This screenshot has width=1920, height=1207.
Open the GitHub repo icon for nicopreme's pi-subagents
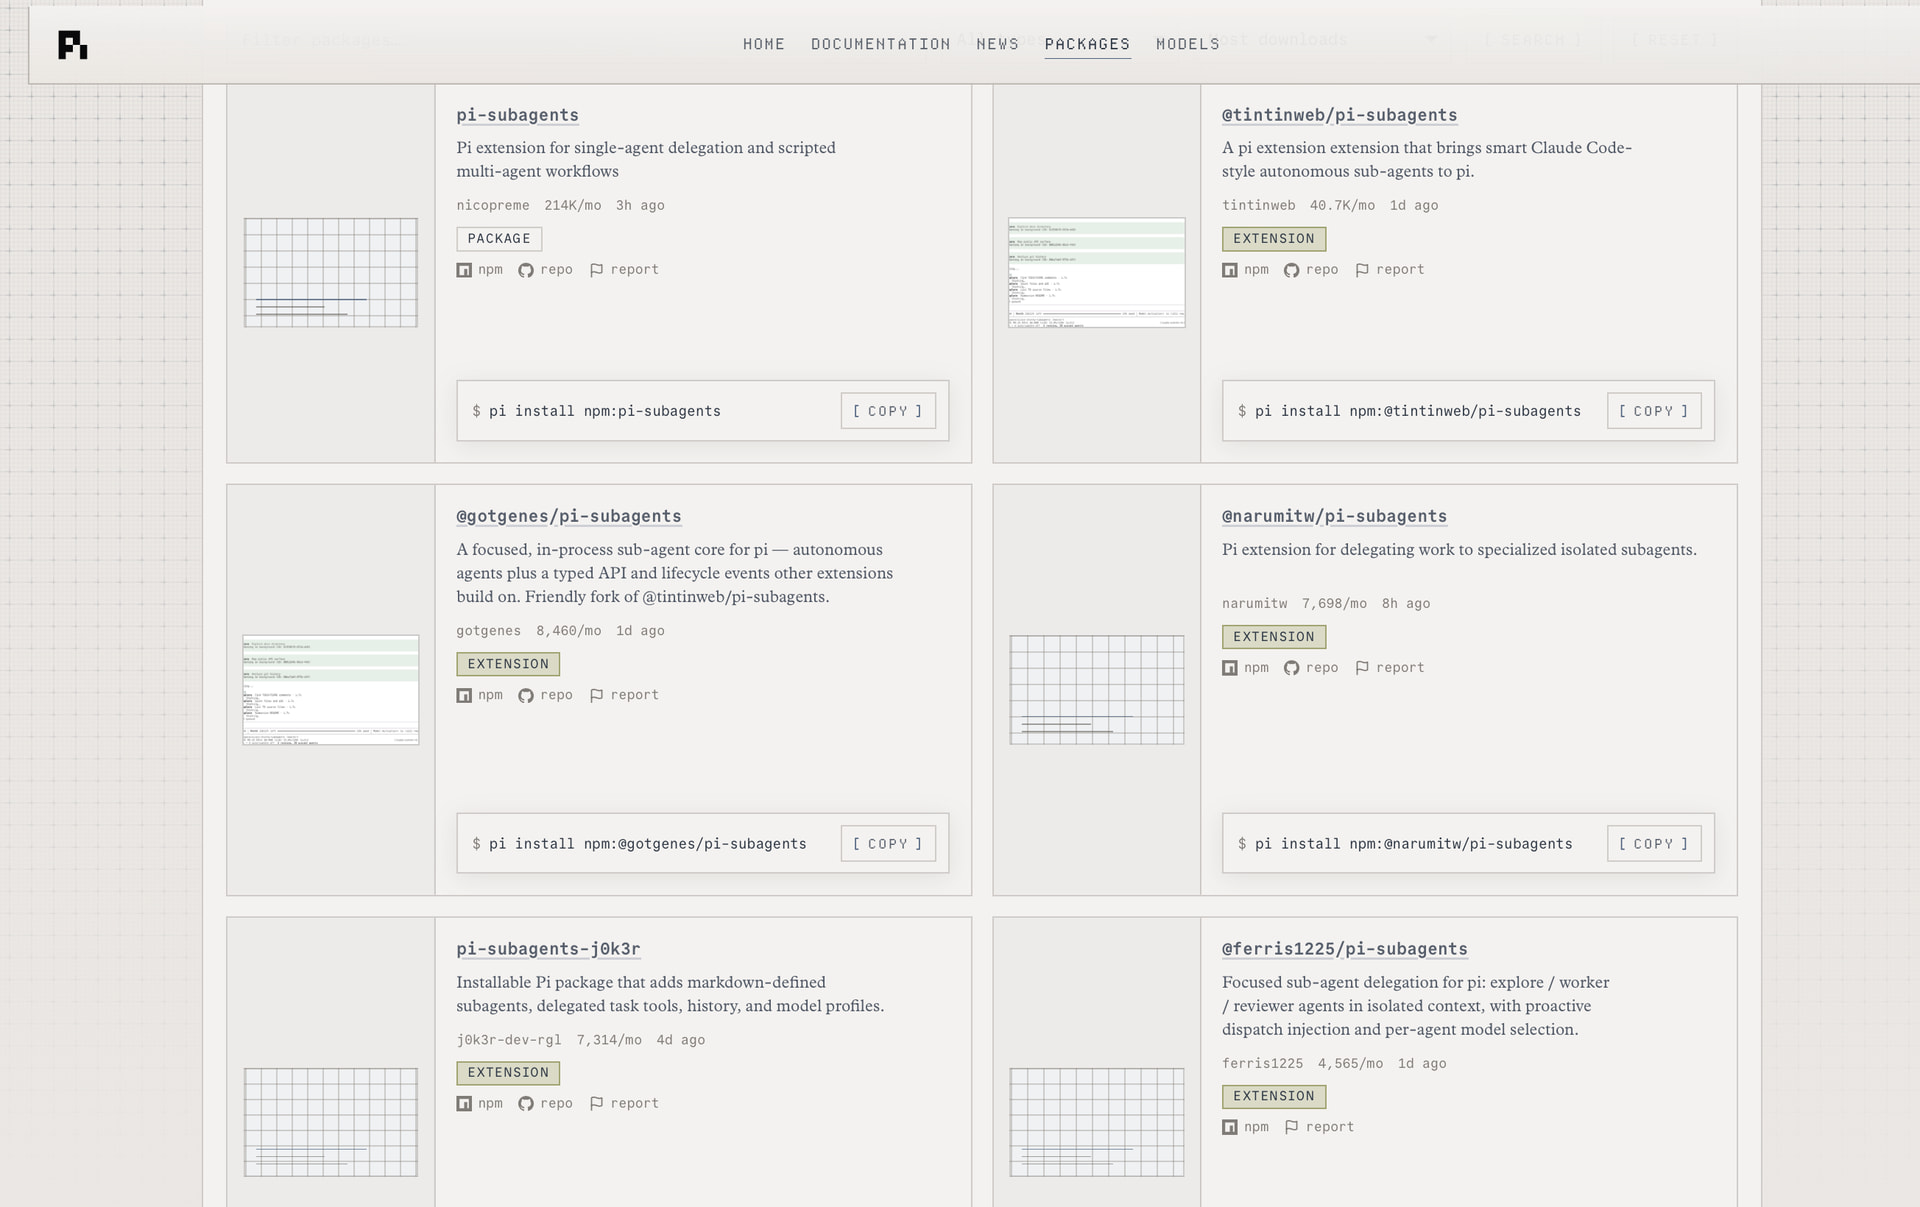545,270
